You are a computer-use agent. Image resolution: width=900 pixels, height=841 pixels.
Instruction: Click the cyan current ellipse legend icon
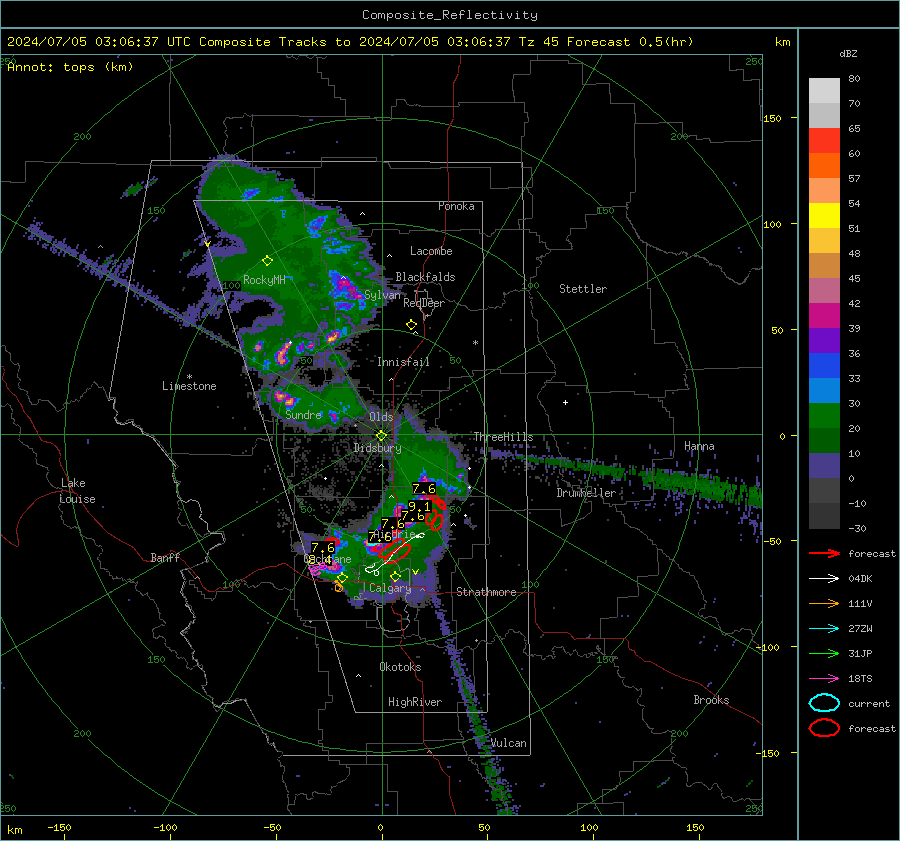point(824,703)
